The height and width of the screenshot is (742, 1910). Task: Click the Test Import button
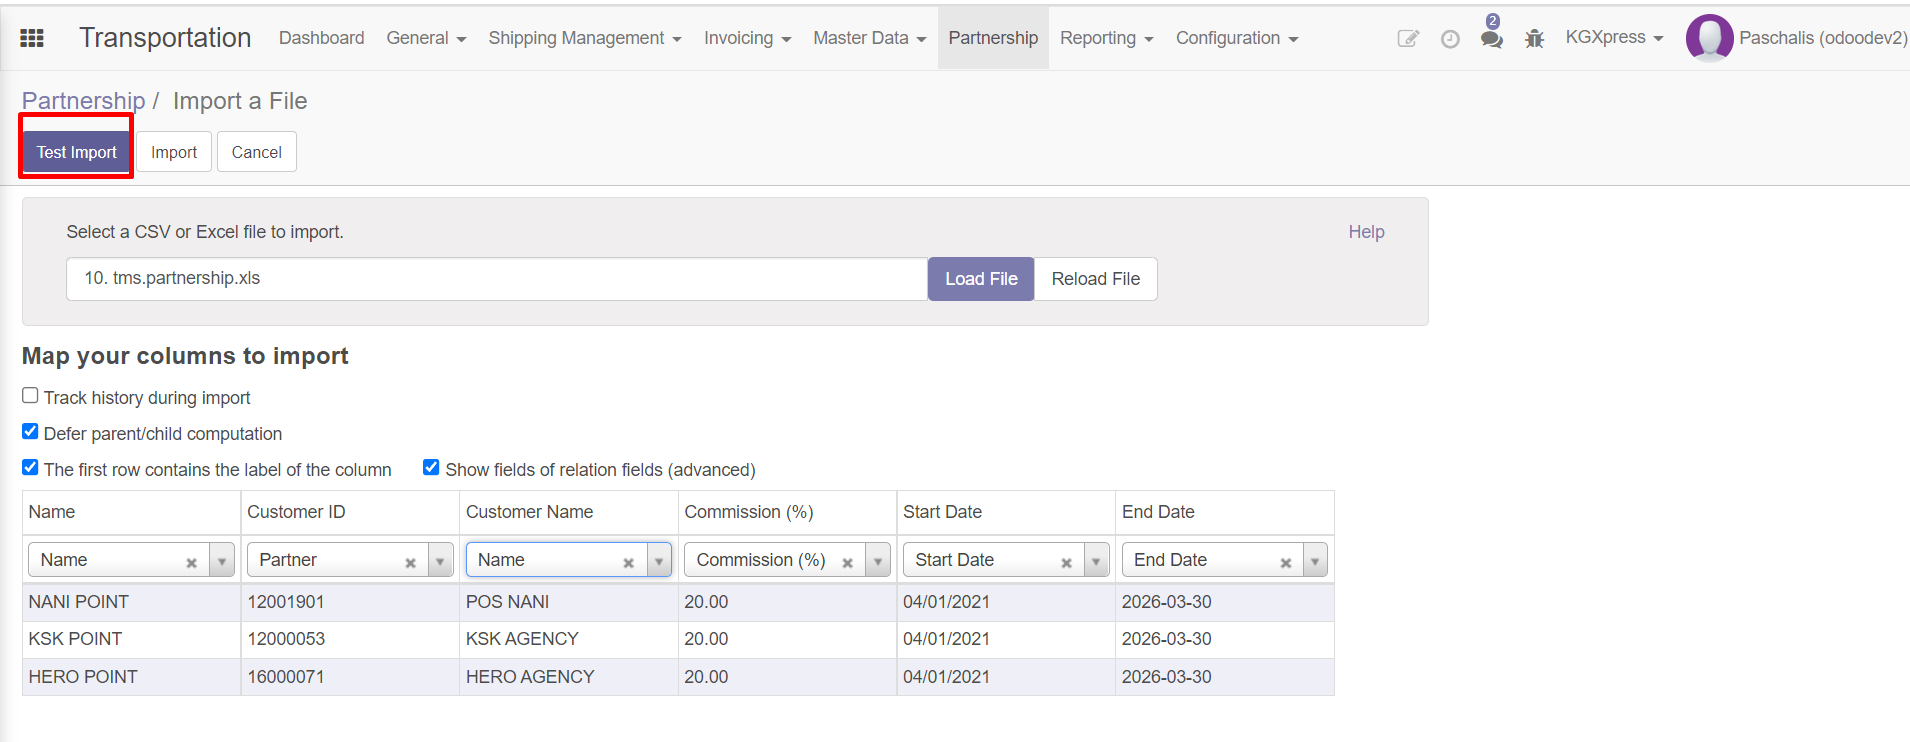pyautogui.click(x=77, y=152)
